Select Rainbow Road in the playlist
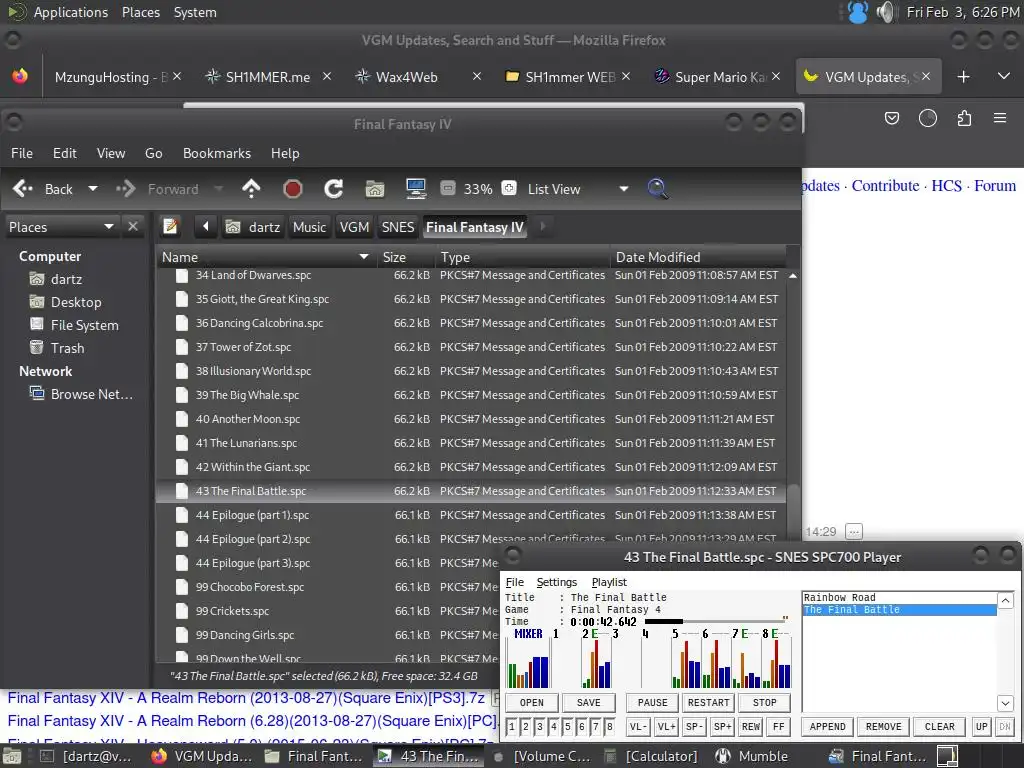The image size is (1024, 768). (900, 598)
